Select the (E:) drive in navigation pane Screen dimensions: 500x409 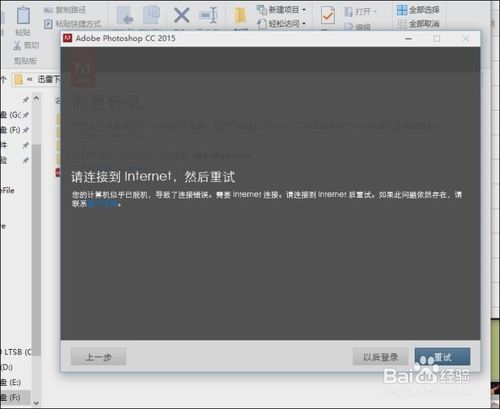[x=10, y=382]
